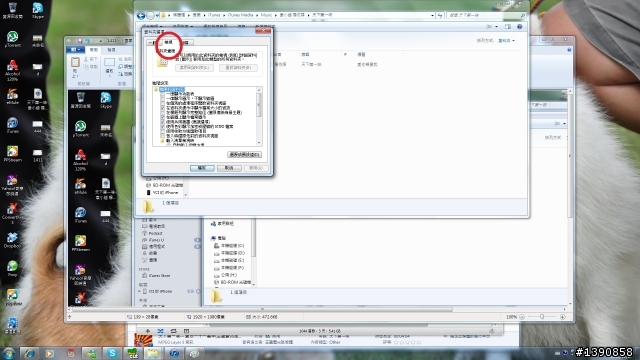Zoom in with Paint's plus button
640x360 pixels.
click(563, 317)
